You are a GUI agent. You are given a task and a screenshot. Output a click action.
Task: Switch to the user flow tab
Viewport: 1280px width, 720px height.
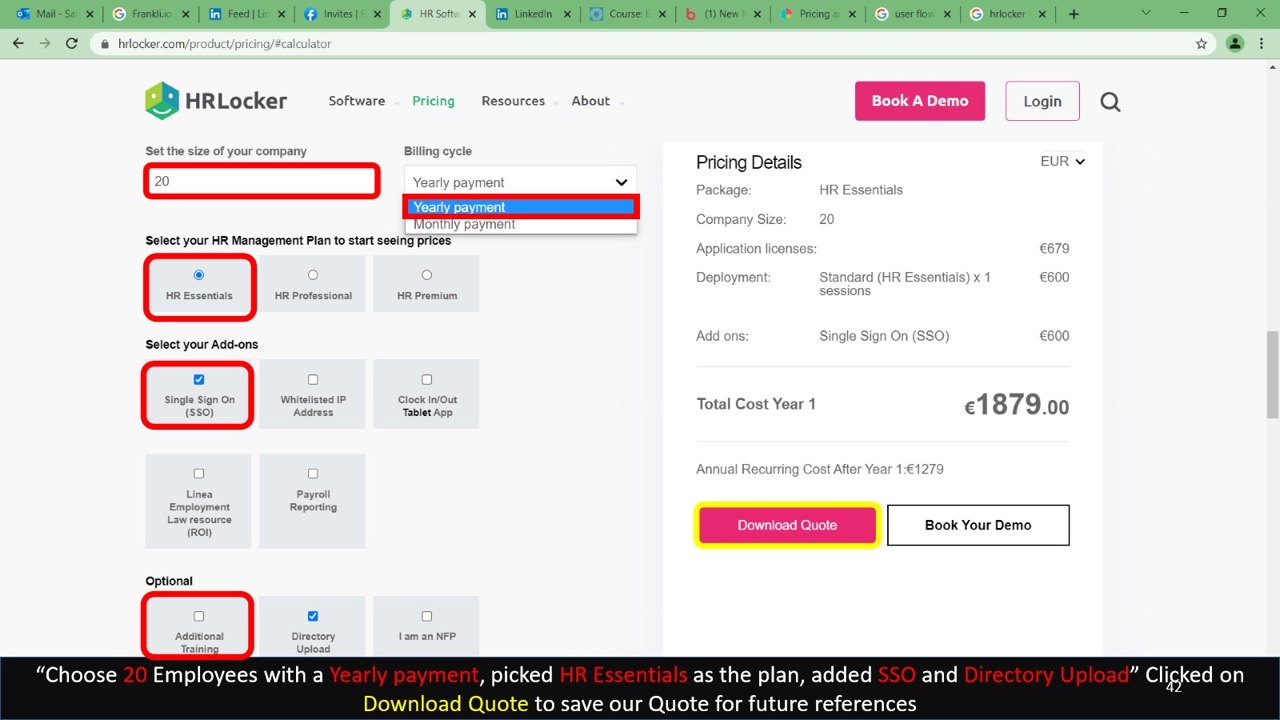[914, 14]
